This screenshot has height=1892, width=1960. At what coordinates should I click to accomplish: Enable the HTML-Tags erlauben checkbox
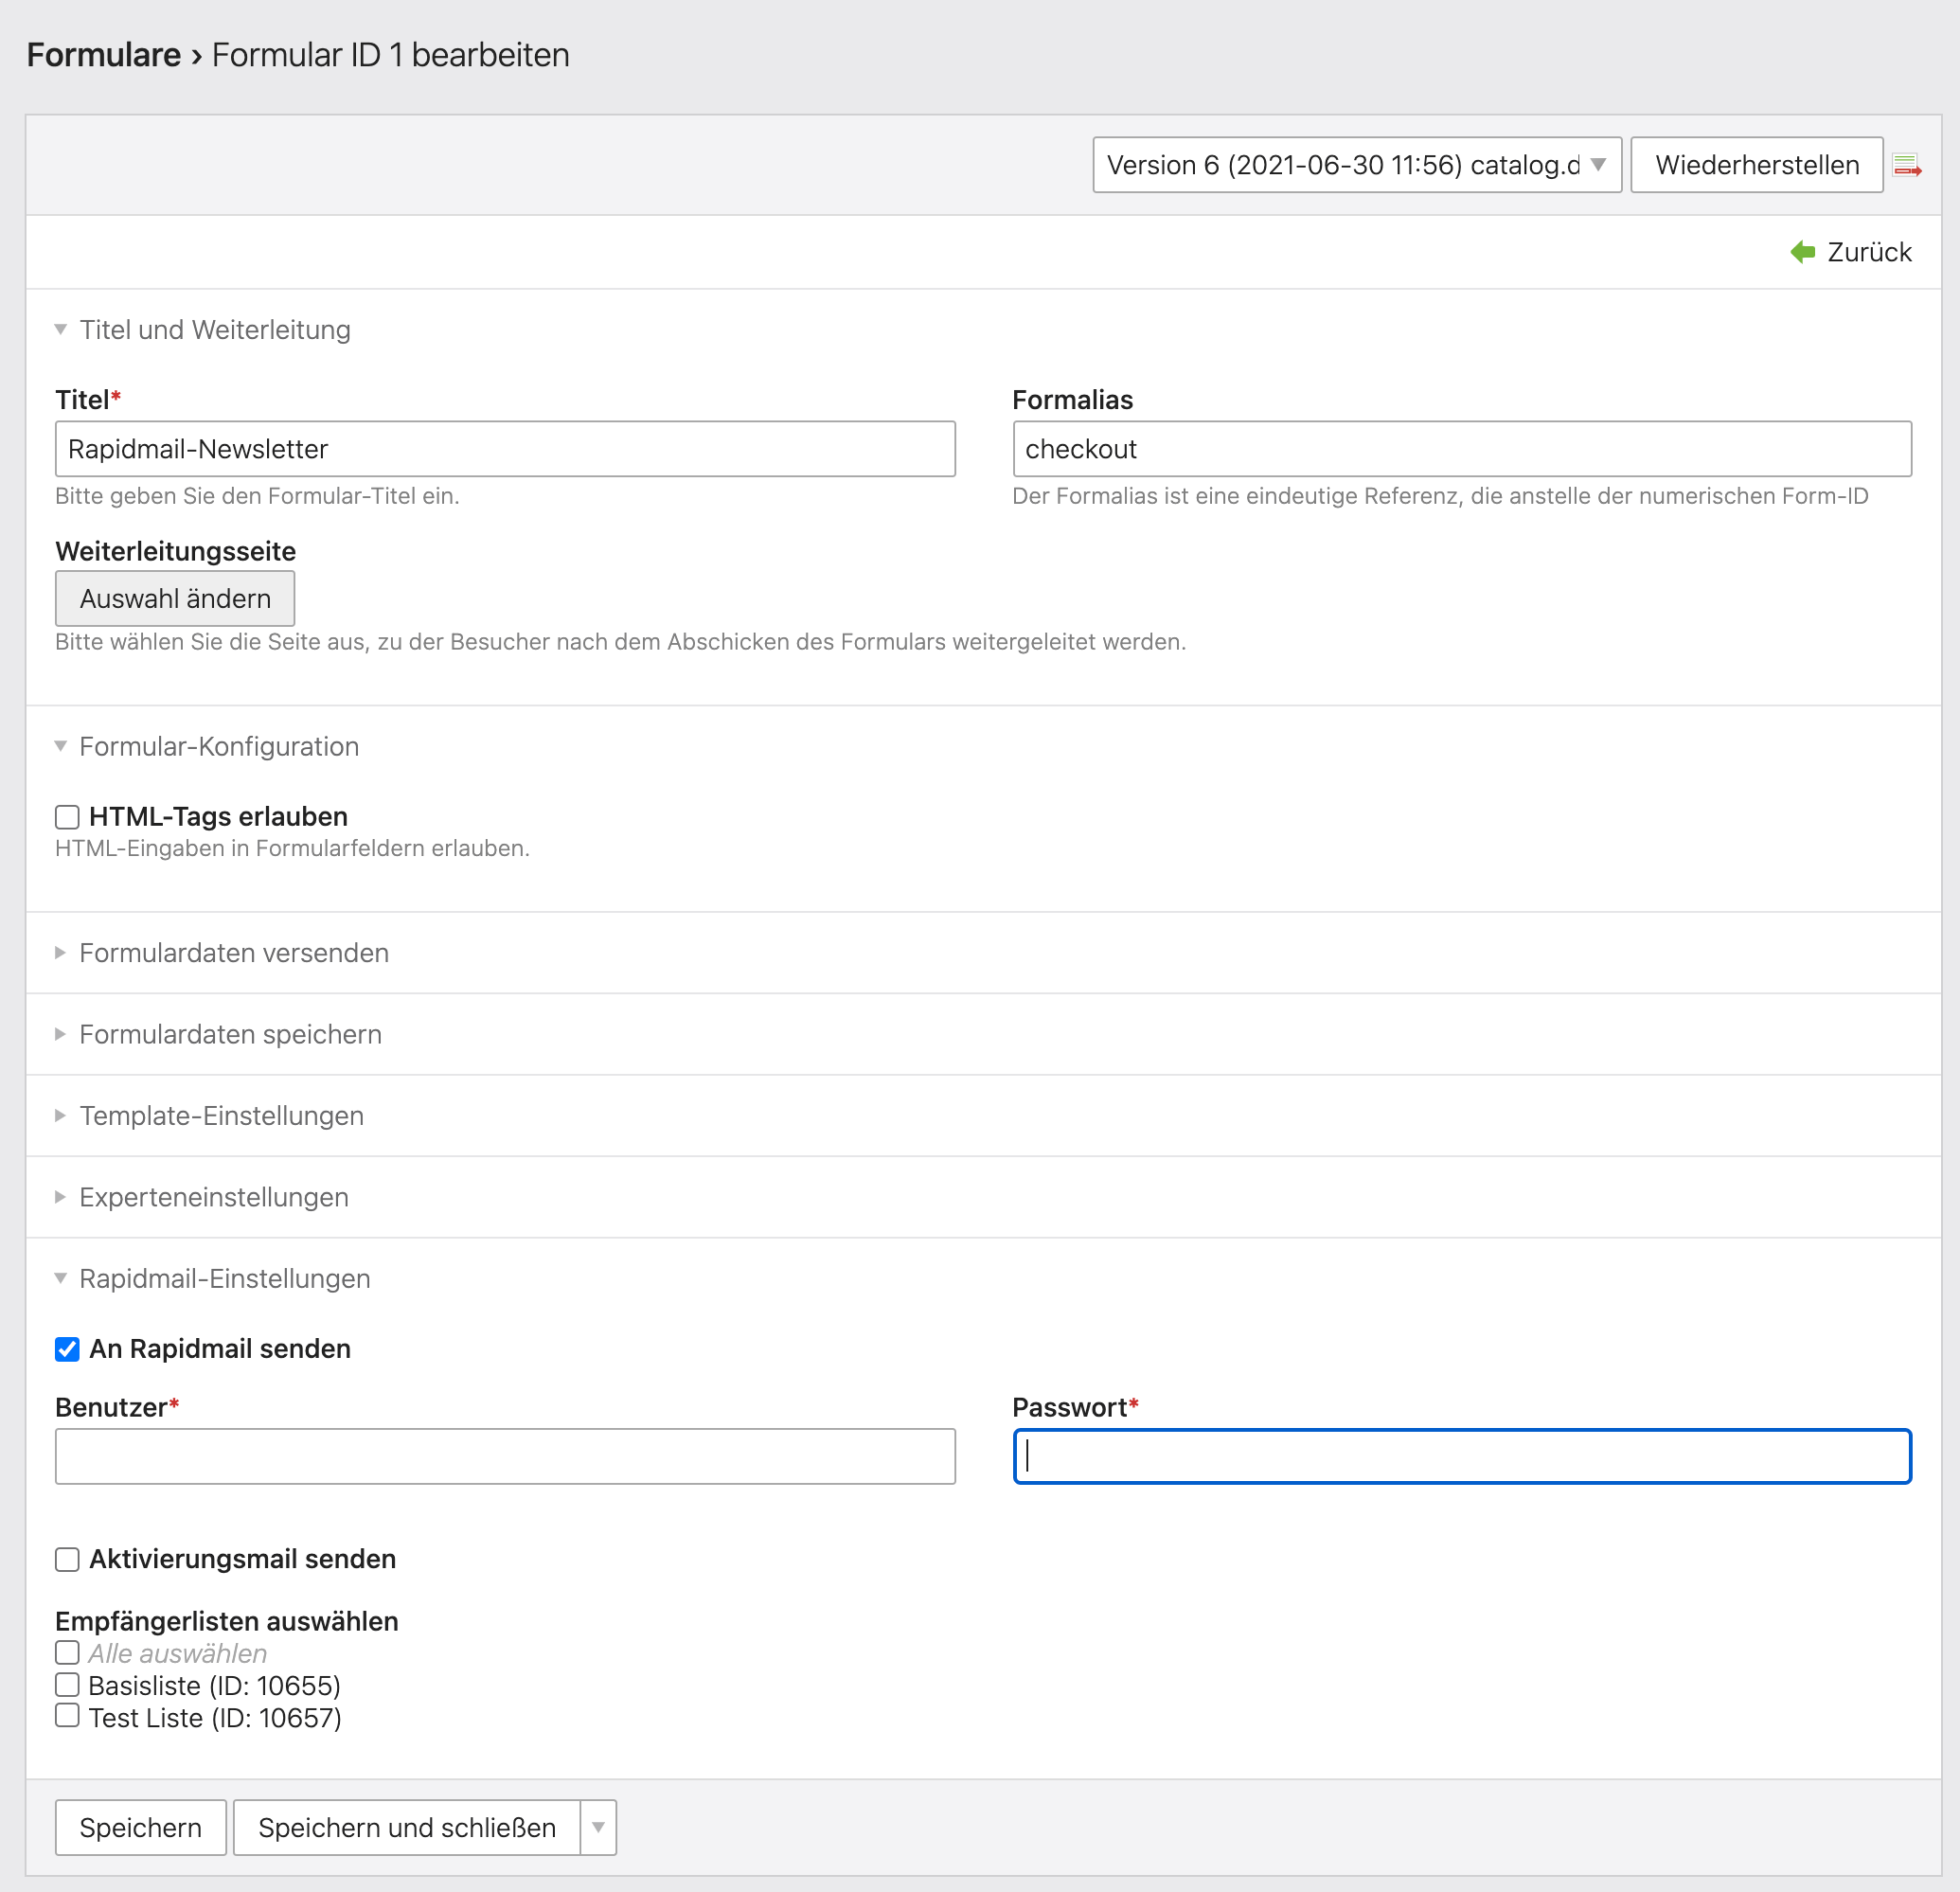67,817
